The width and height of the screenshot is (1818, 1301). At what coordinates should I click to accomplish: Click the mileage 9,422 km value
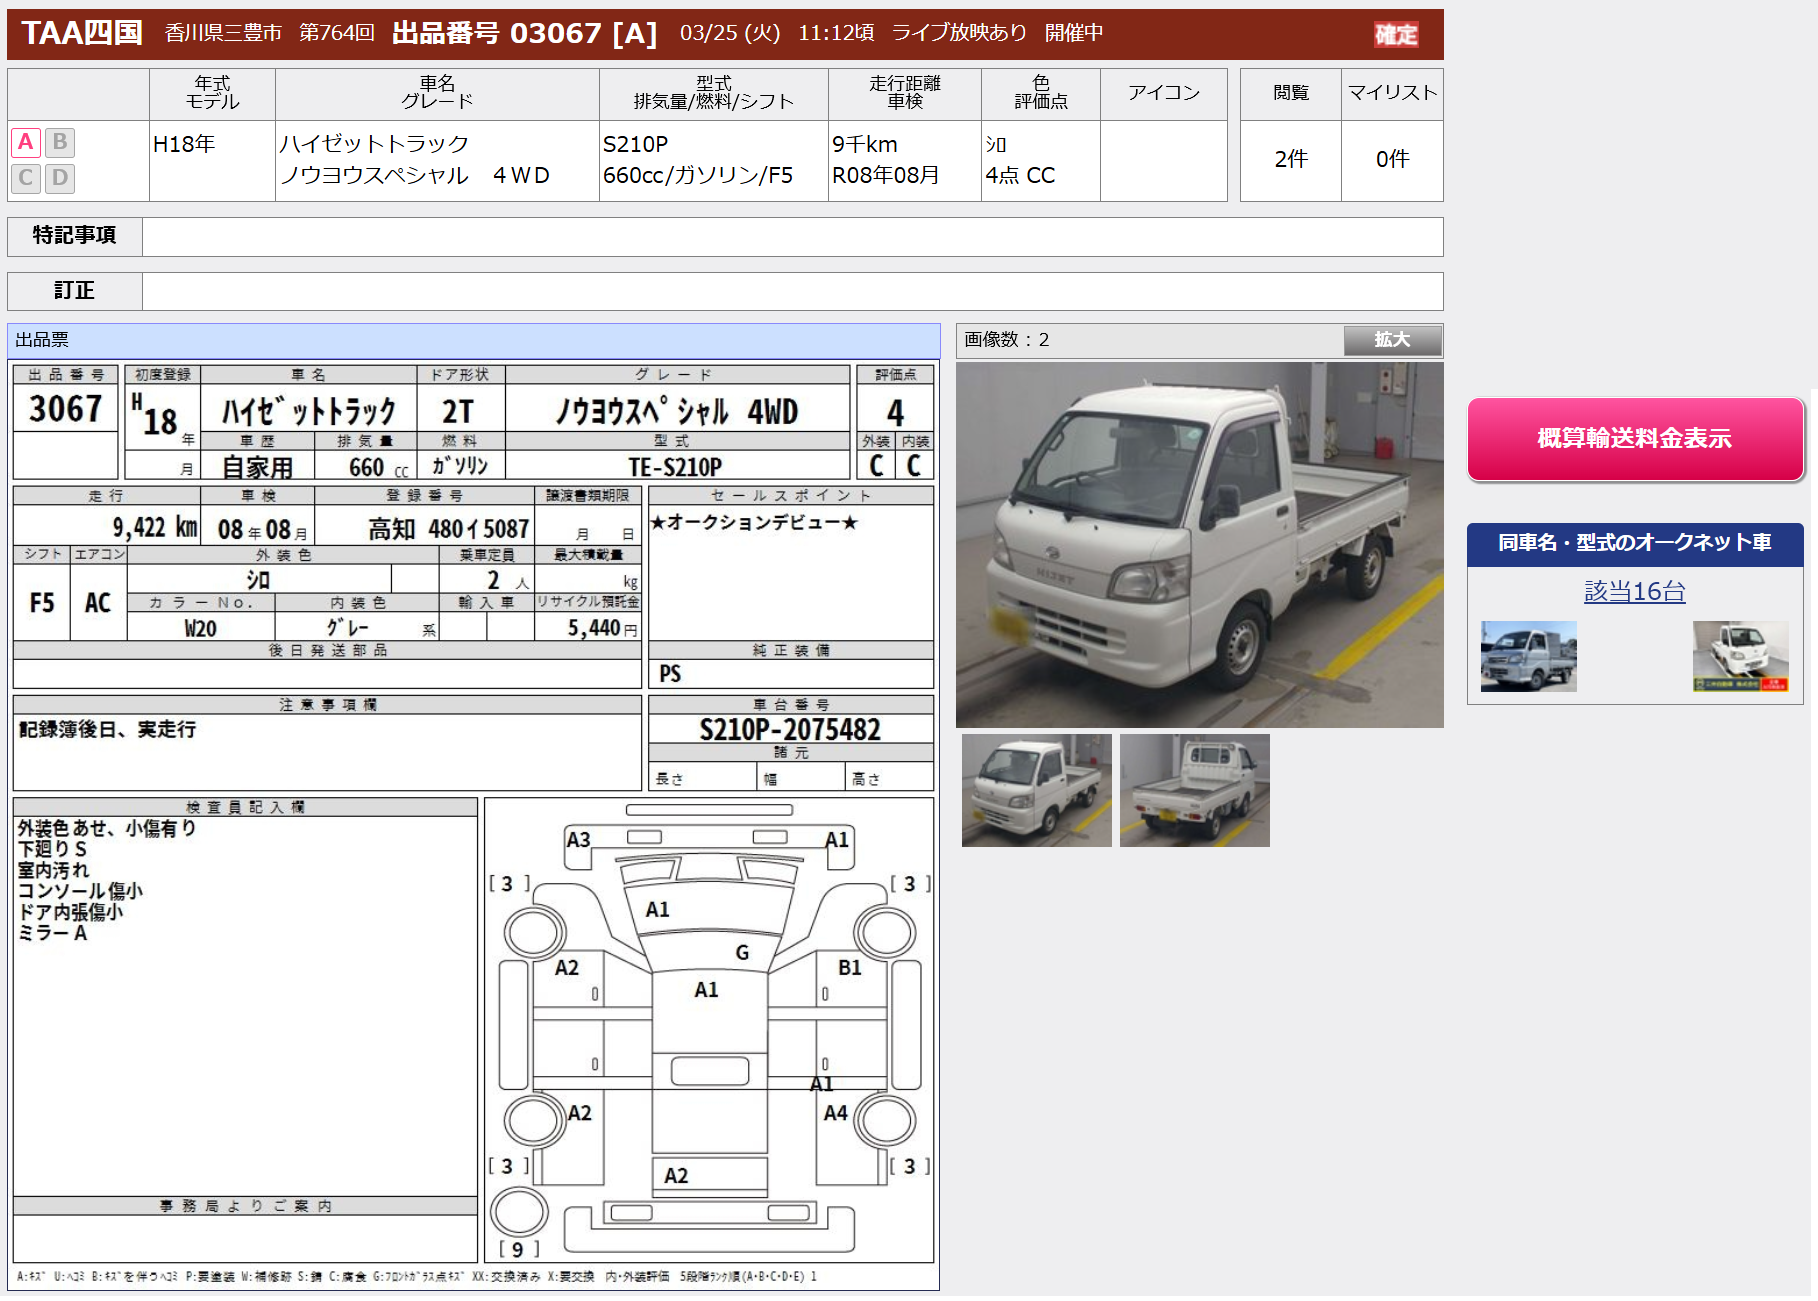pyautogui.click(x=155, y=527)
